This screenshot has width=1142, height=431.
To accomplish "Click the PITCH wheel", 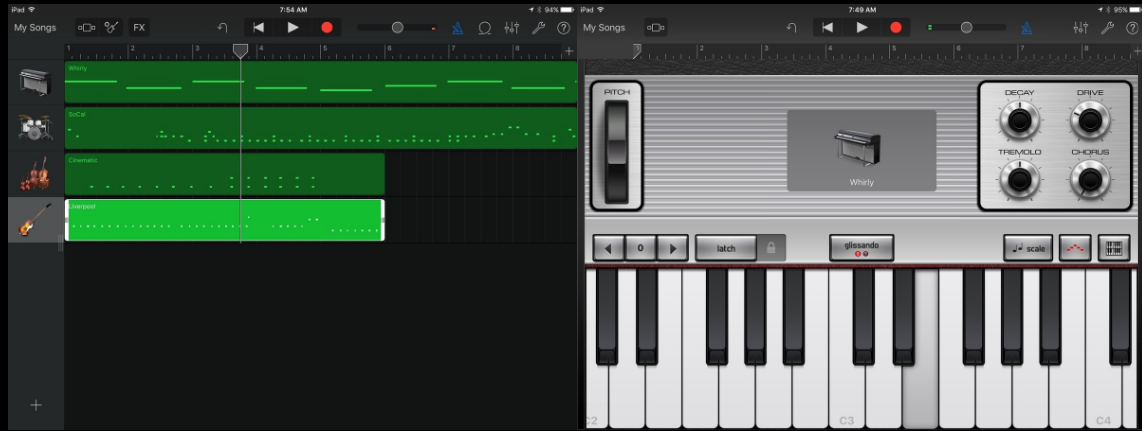I will [616, 152].
